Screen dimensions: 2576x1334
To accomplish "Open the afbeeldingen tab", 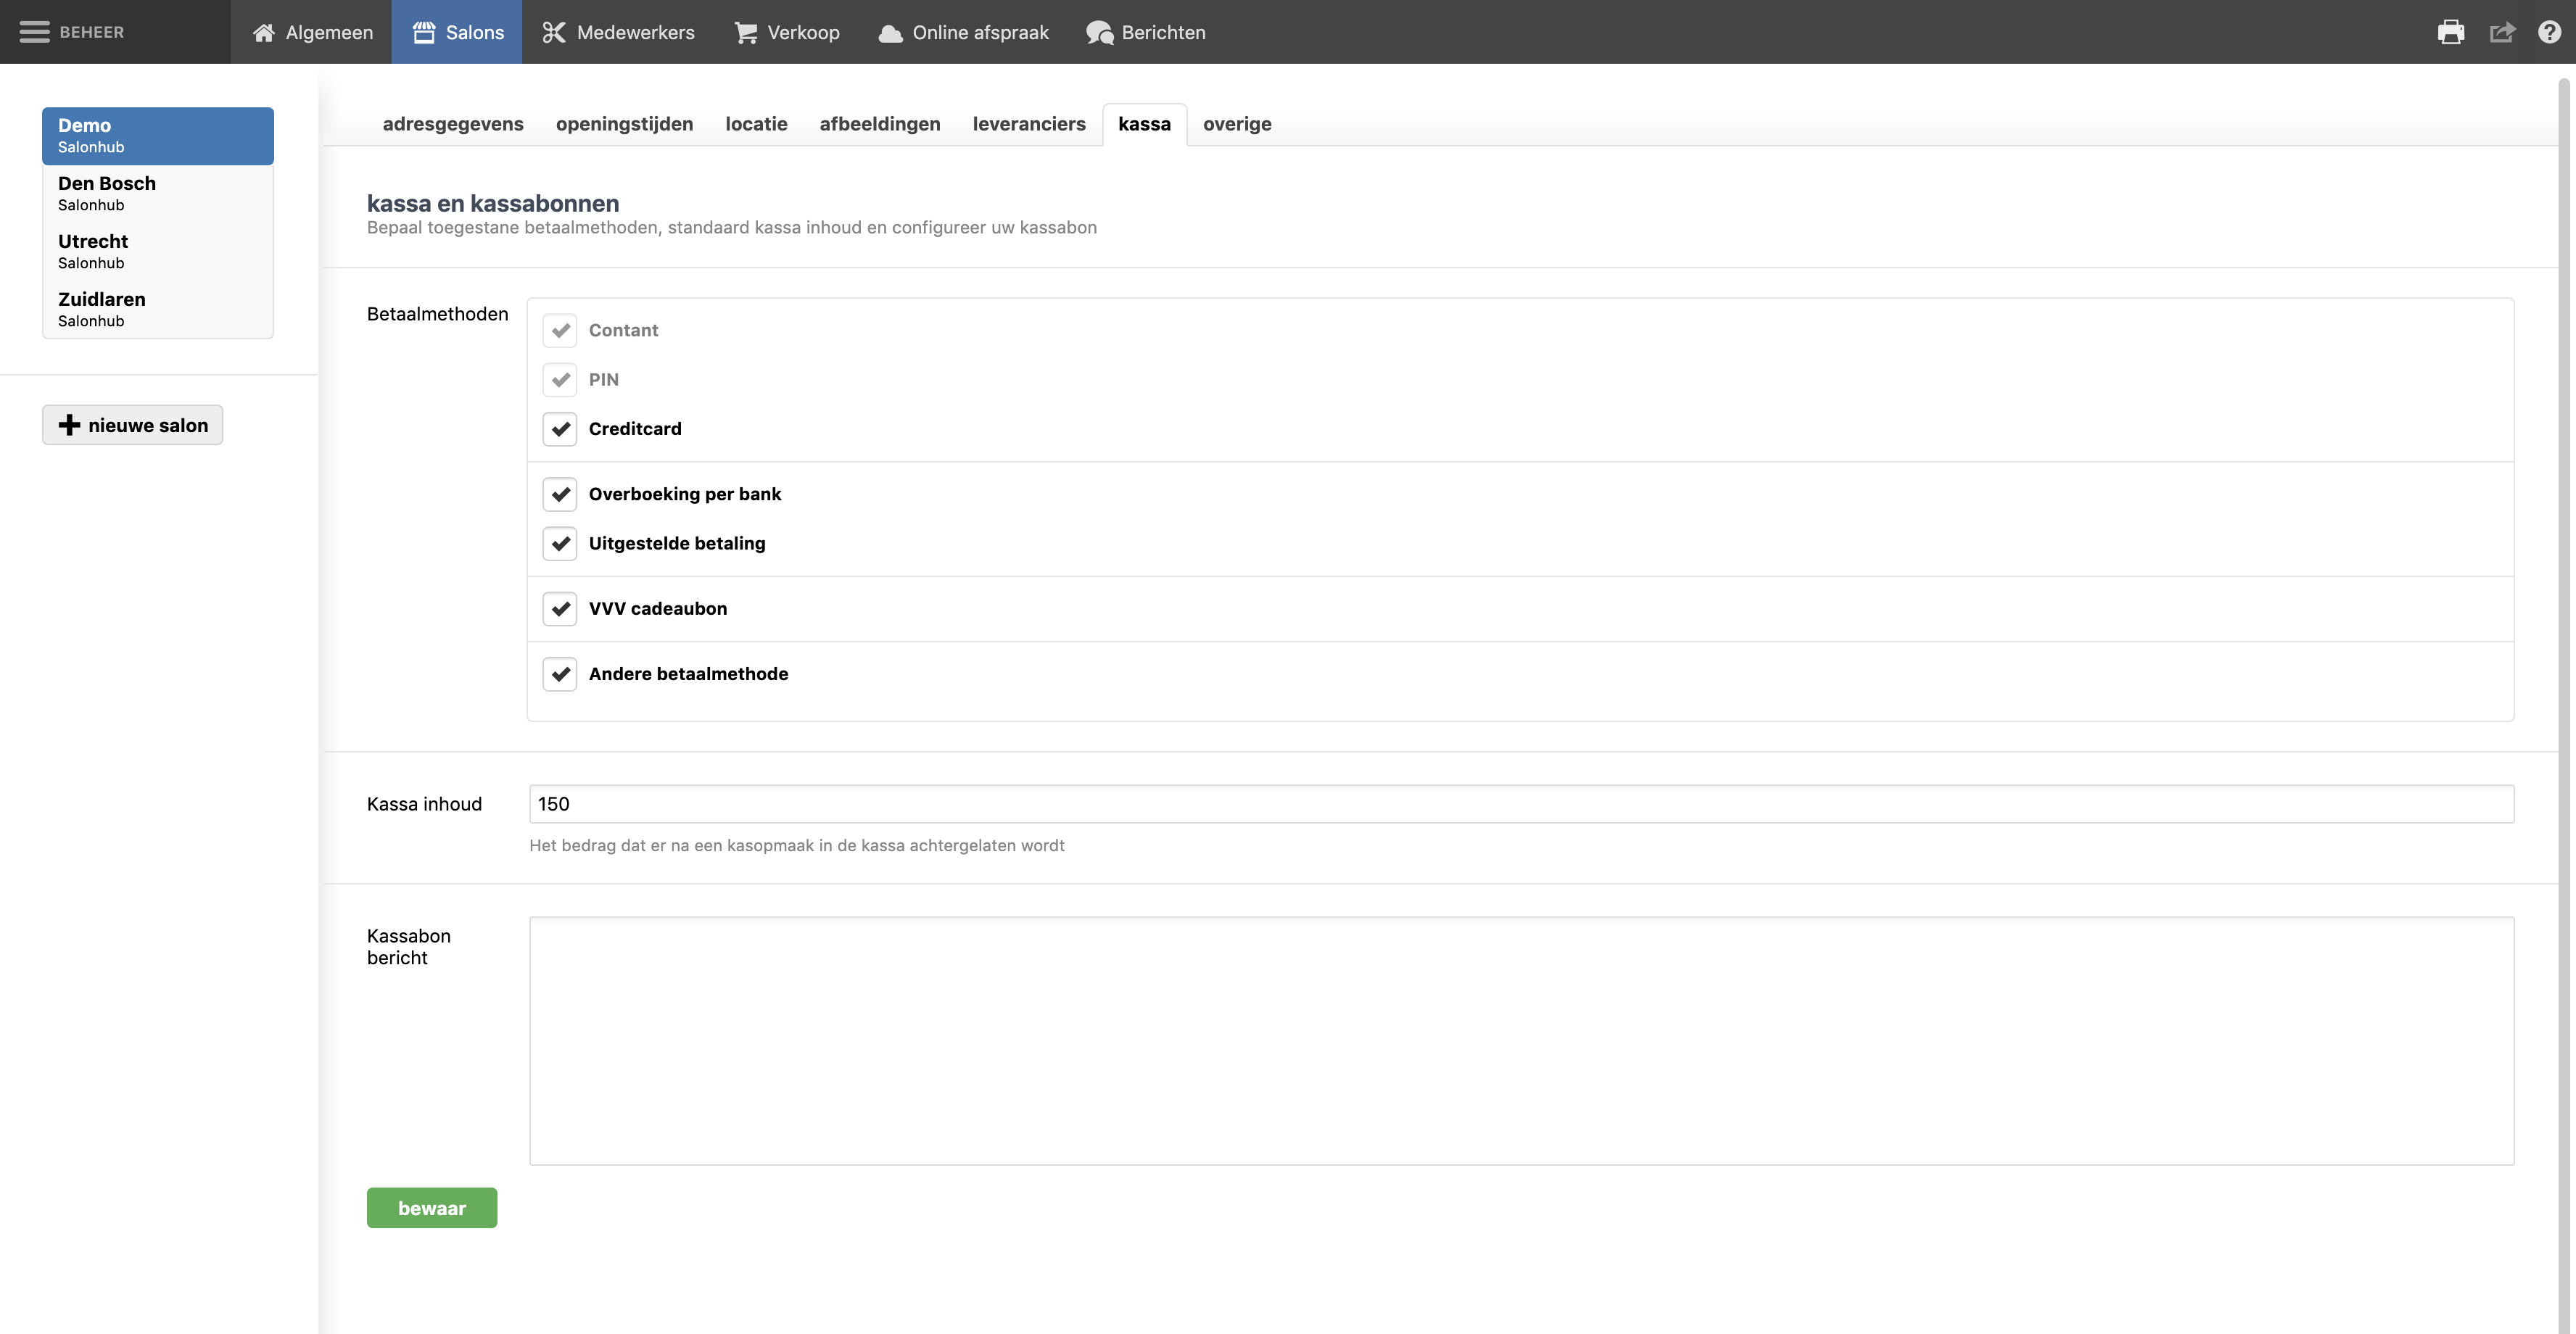I will [880, 124].
